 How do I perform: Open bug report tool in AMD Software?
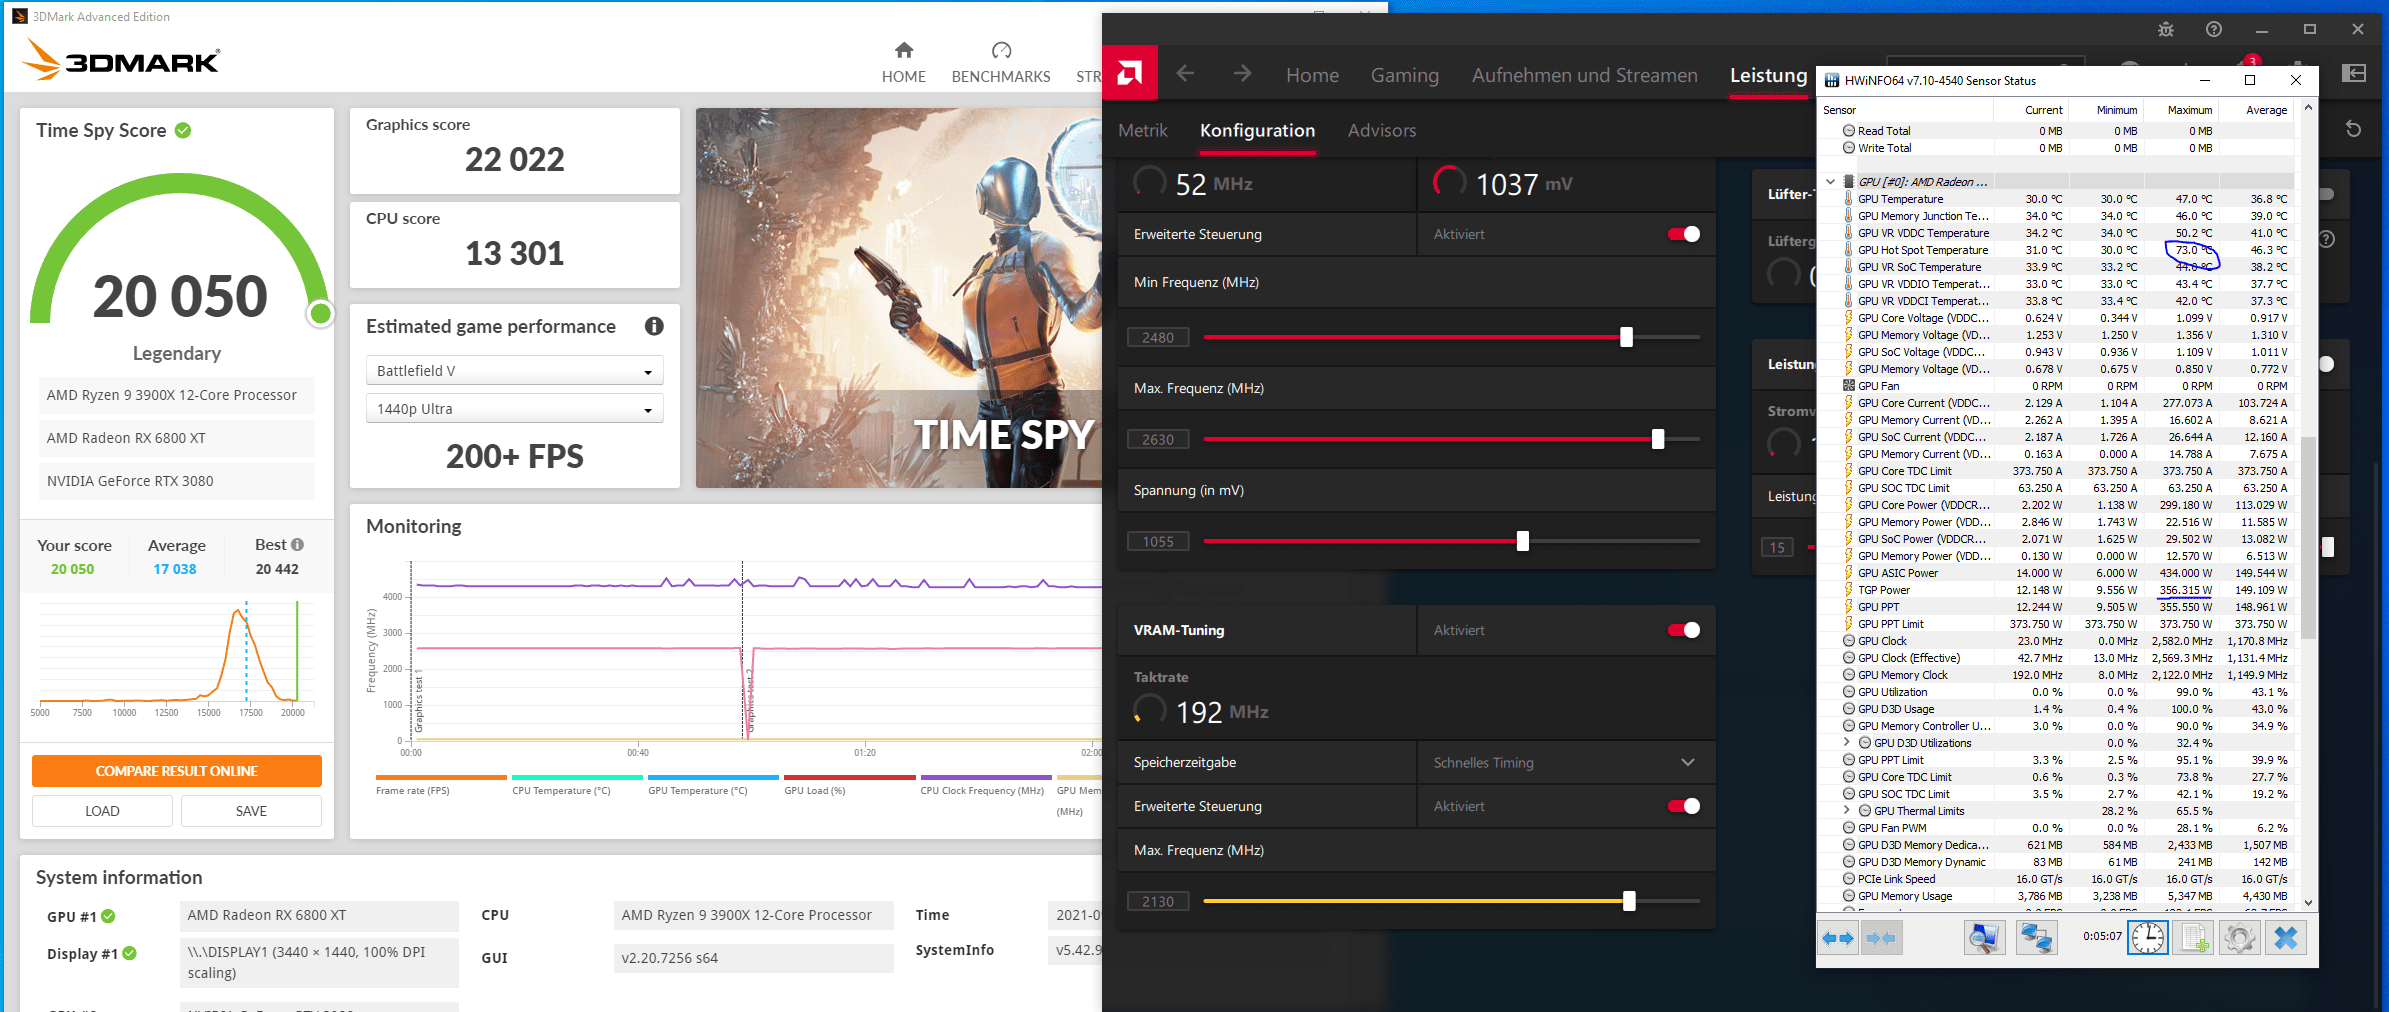(x=2166, y=29)
